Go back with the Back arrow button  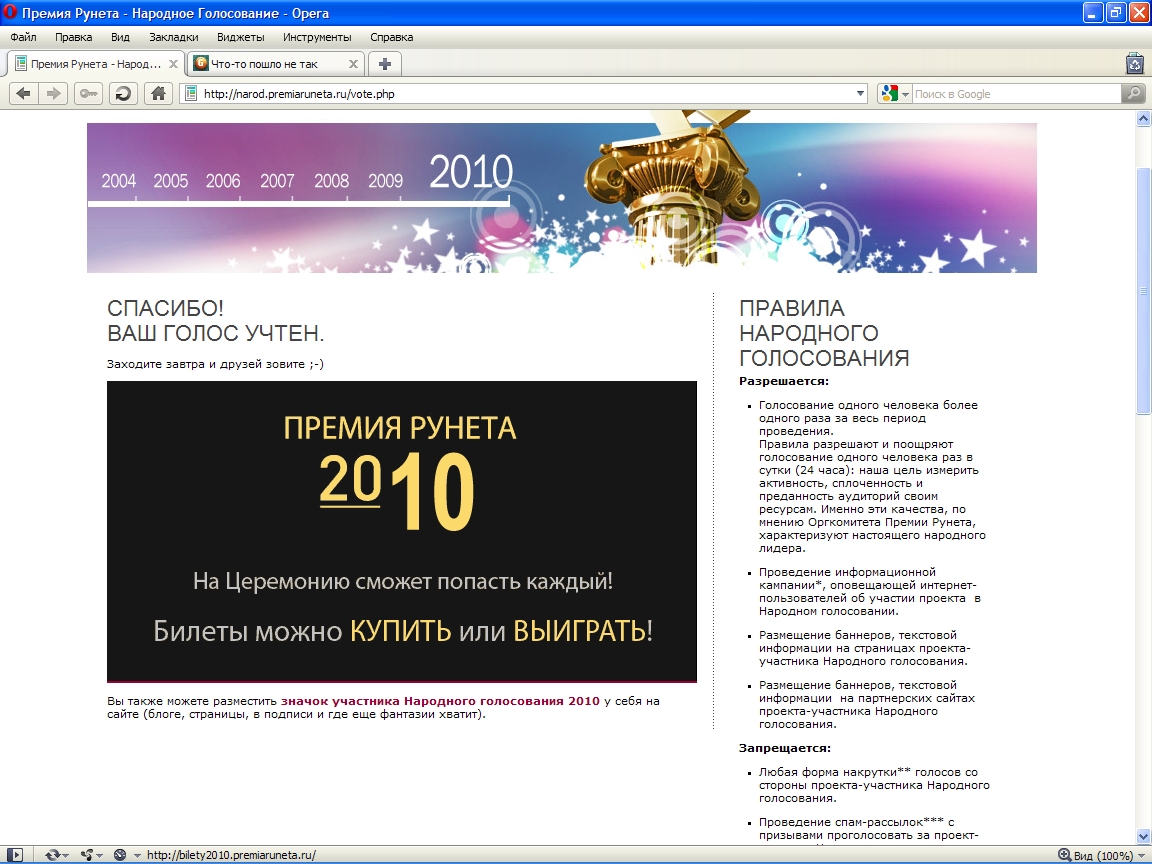[24, 93]
